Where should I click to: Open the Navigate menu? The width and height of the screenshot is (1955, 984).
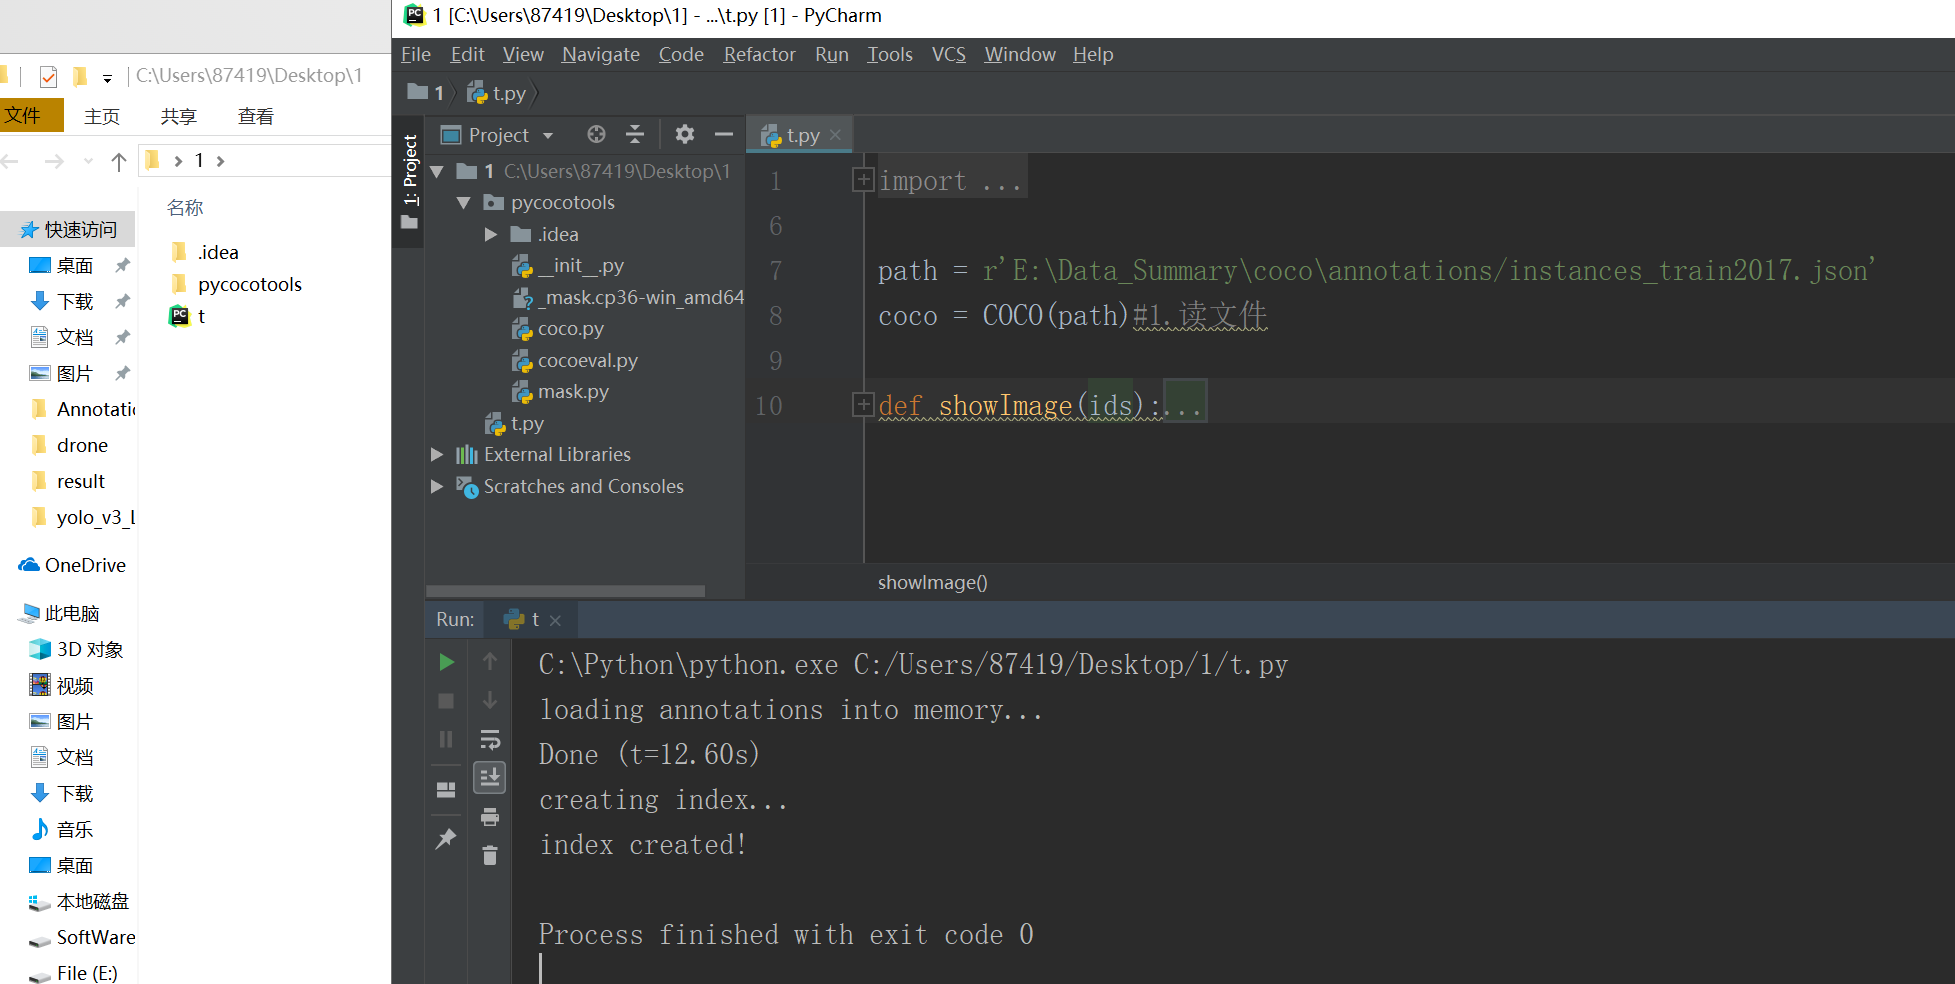[601, 55]
